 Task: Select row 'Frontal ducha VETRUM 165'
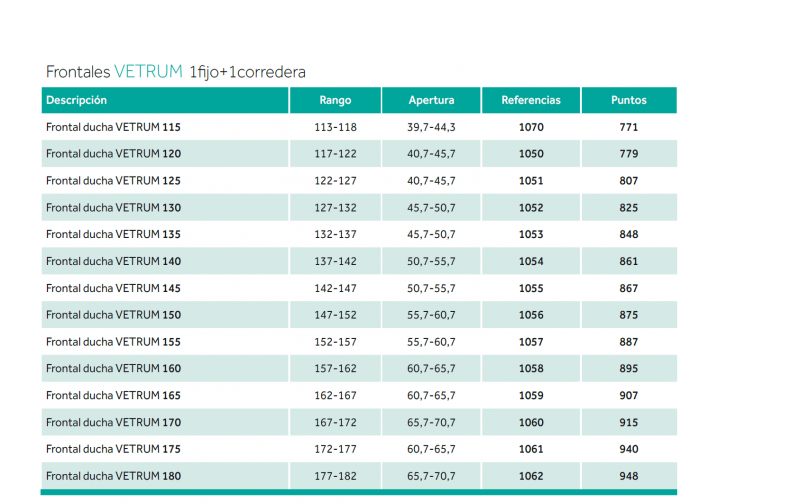[359, 395]
